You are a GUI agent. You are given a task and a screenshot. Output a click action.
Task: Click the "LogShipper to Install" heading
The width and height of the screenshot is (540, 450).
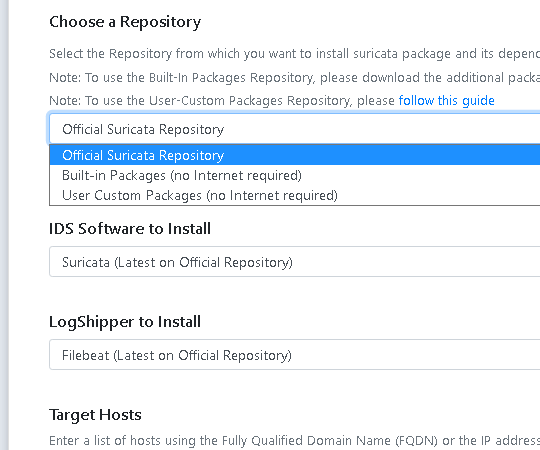tap(125, 322)
